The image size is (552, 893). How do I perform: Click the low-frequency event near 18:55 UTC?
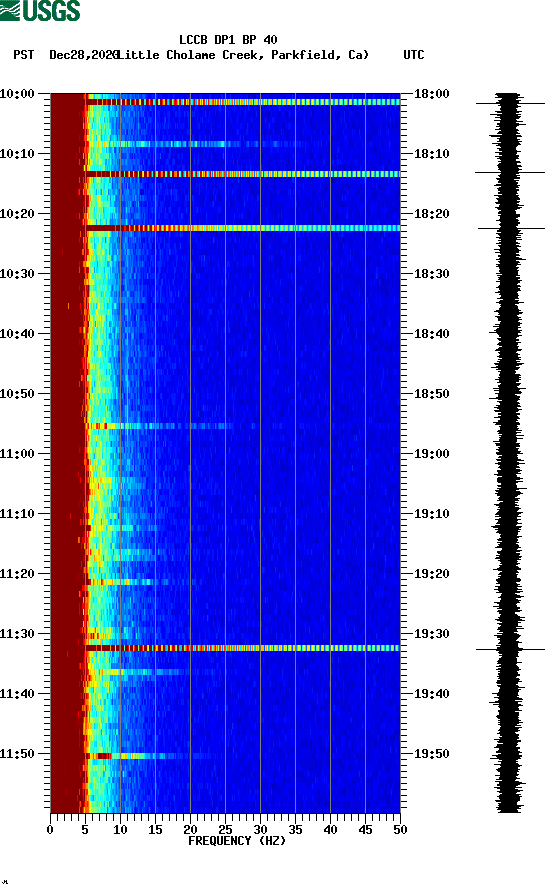click(x=160, y=426)
